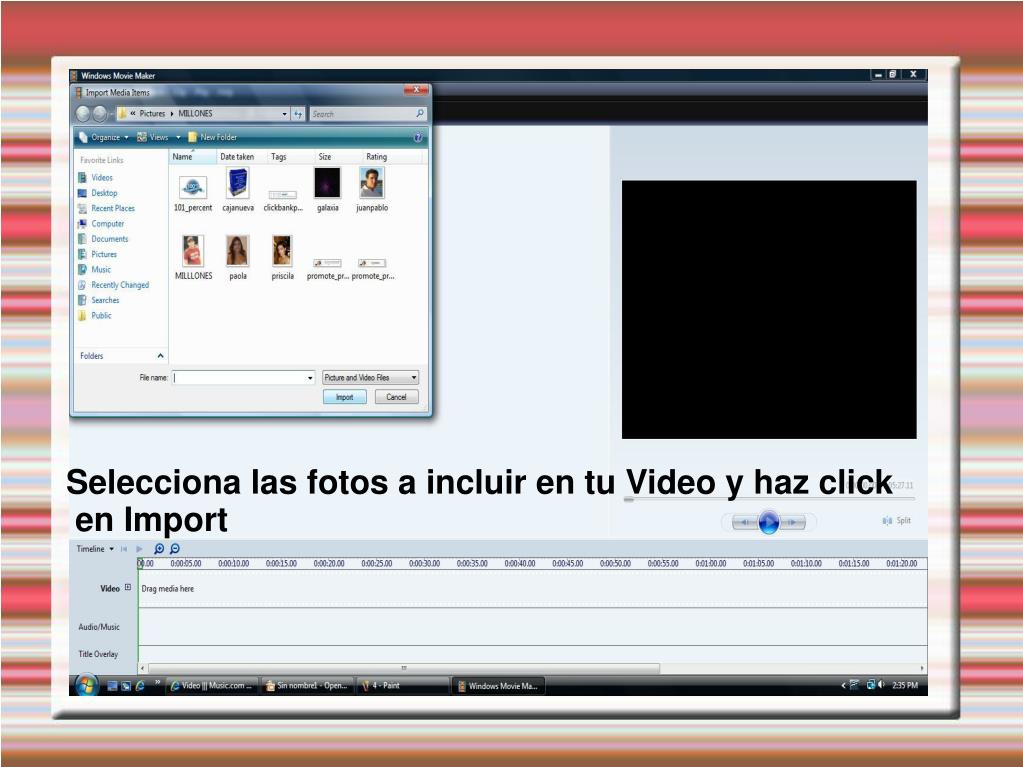Screen dimensions: 1023x767
Task: Click the Import button
Action: [344, 397]
